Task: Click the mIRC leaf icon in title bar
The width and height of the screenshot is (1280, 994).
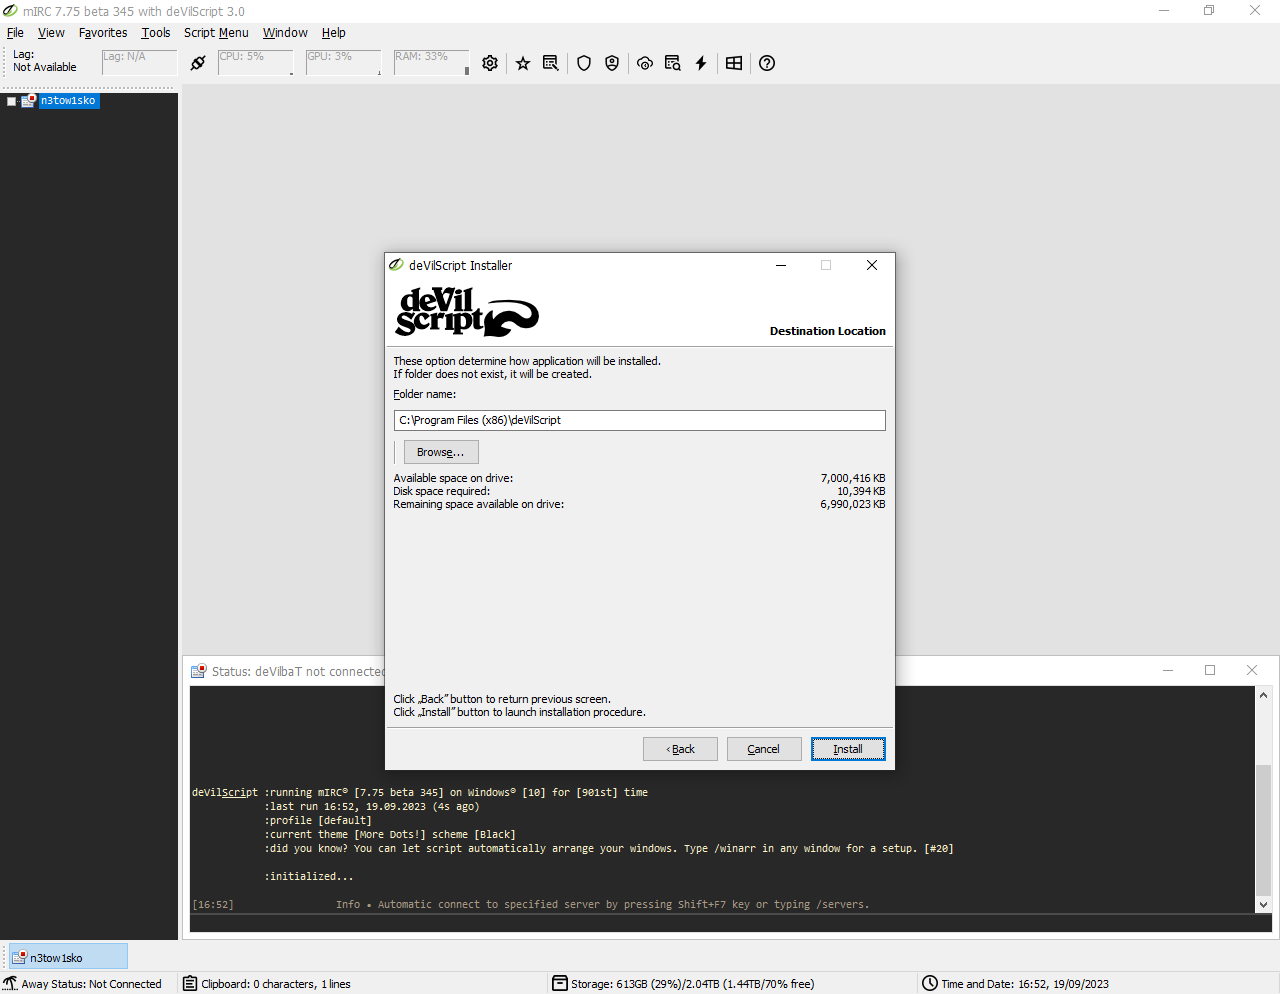Action: point(10,11)
